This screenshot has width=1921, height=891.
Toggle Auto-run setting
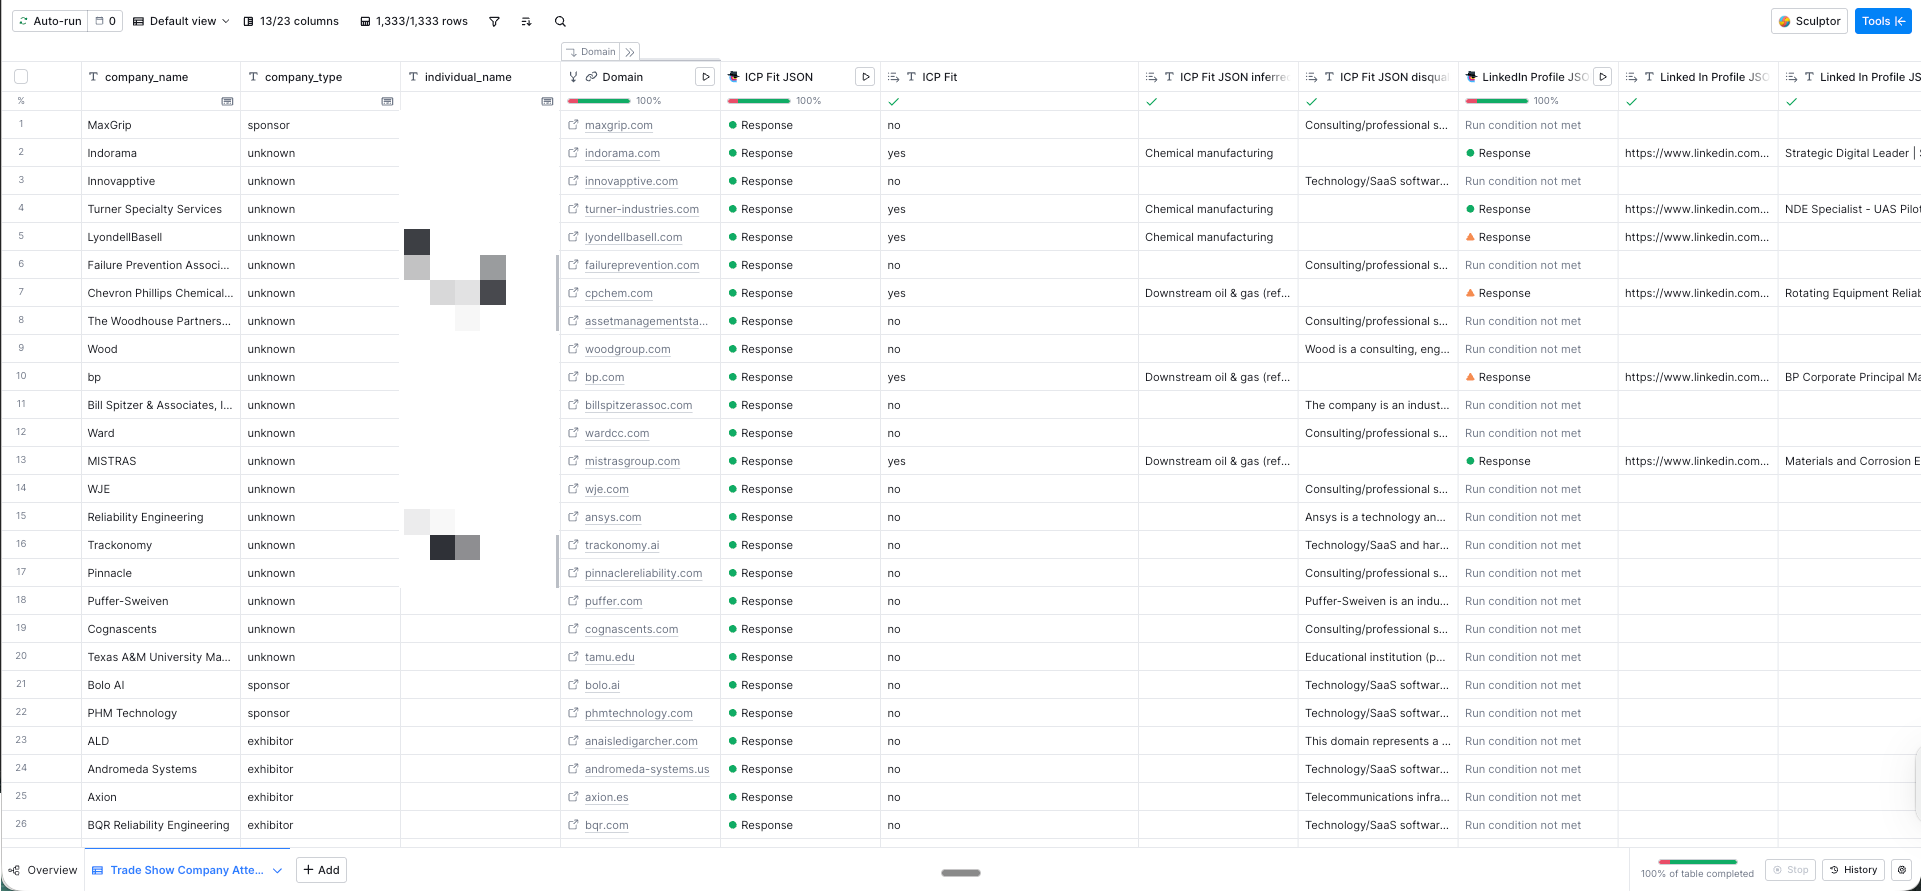50,21
